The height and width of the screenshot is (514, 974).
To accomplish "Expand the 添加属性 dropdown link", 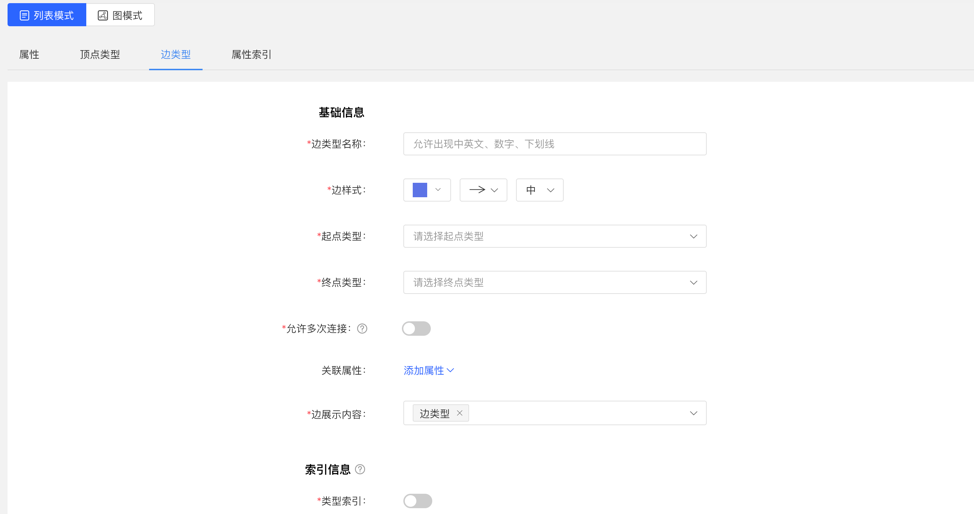I will click(429, 371).
